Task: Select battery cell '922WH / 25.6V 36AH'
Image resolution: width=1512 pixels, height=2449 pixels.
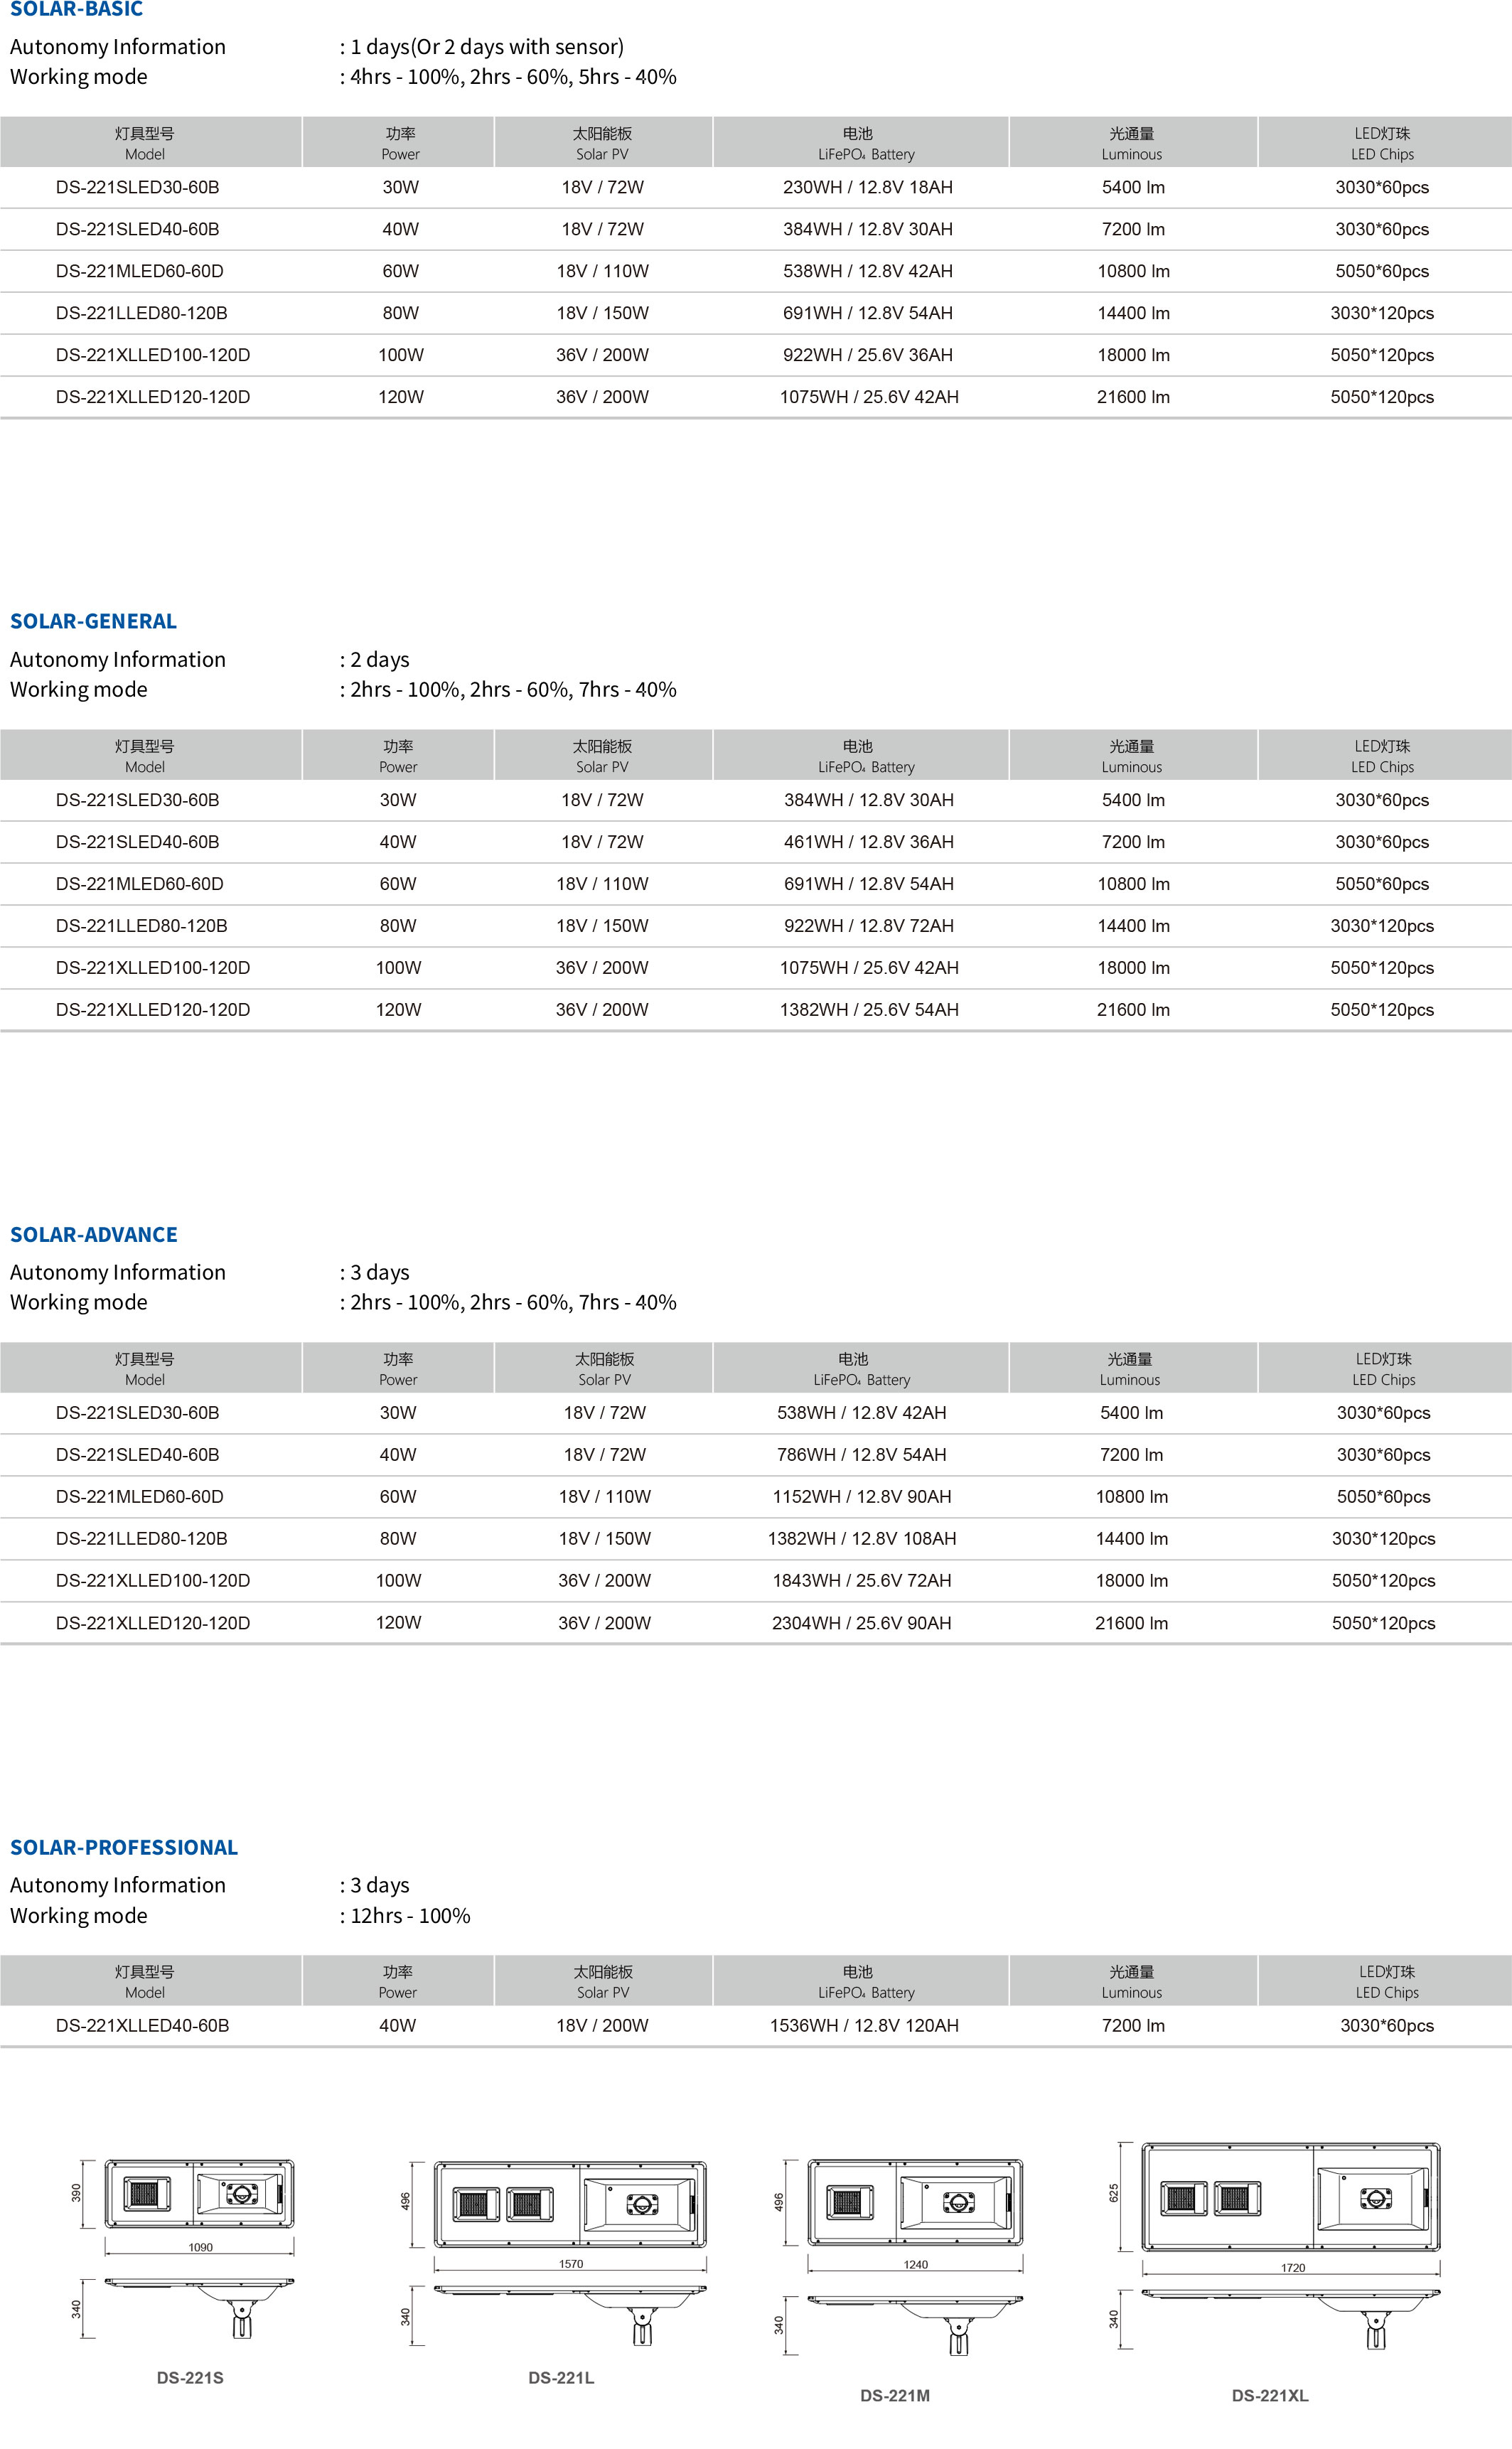Action: click(868, 355)
